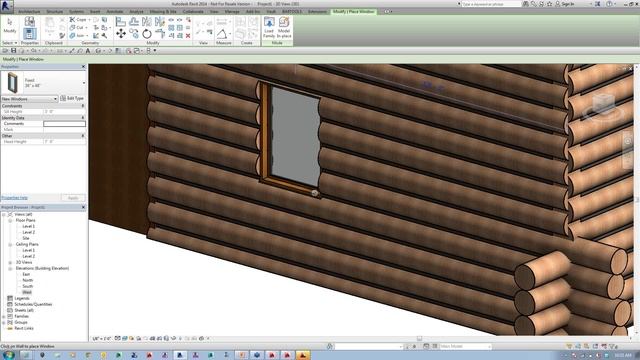Collapse the Other properties section
640x360 pixels.
tap(83, 136)
